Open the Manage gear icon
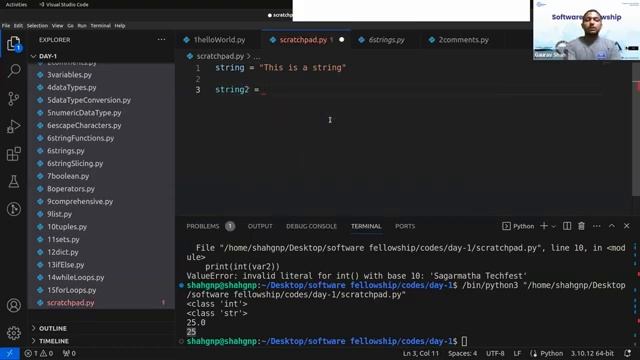Image resolution: width=640 pixels, height=360 pixels. [13, 333]
